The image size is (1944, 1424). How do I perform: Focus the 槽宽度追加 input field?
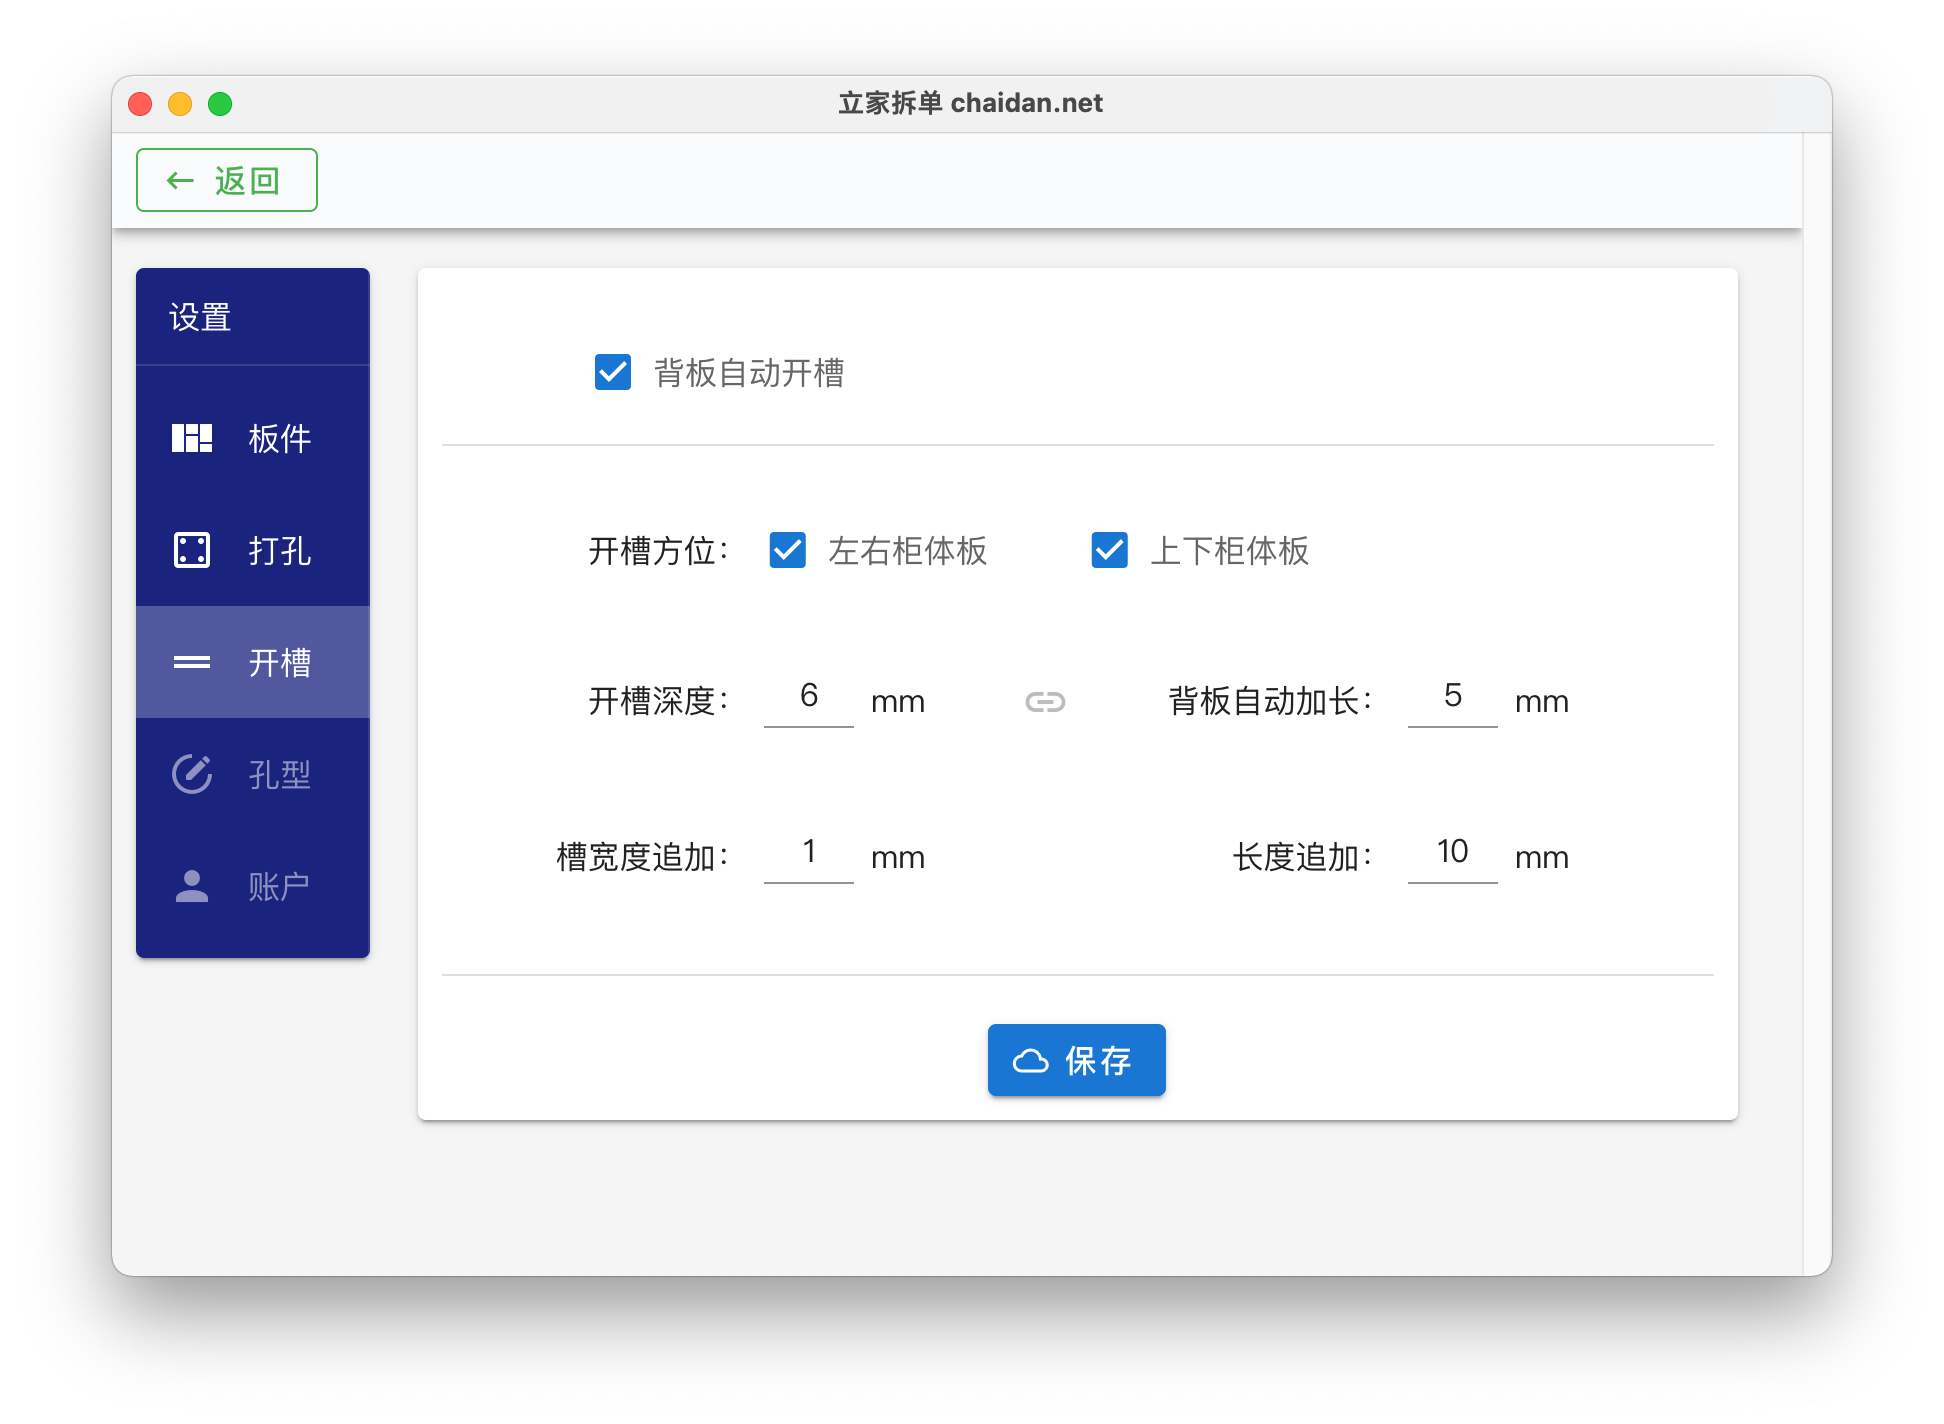809,853
